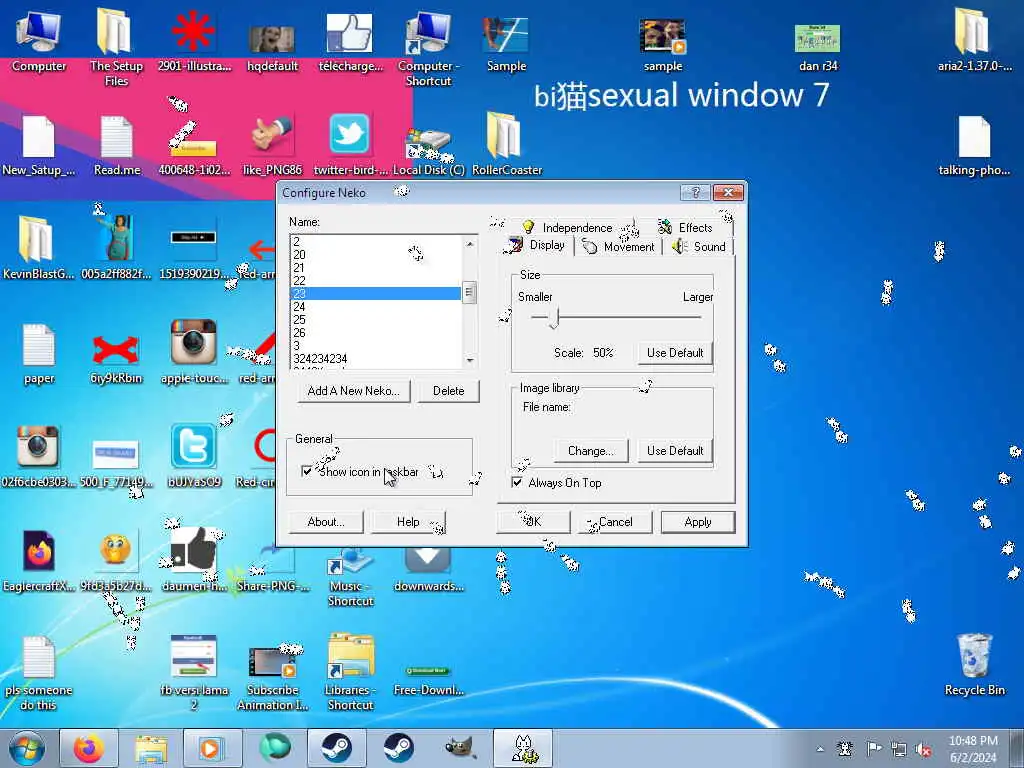Switch to the Movement tab

coord(618,247)
